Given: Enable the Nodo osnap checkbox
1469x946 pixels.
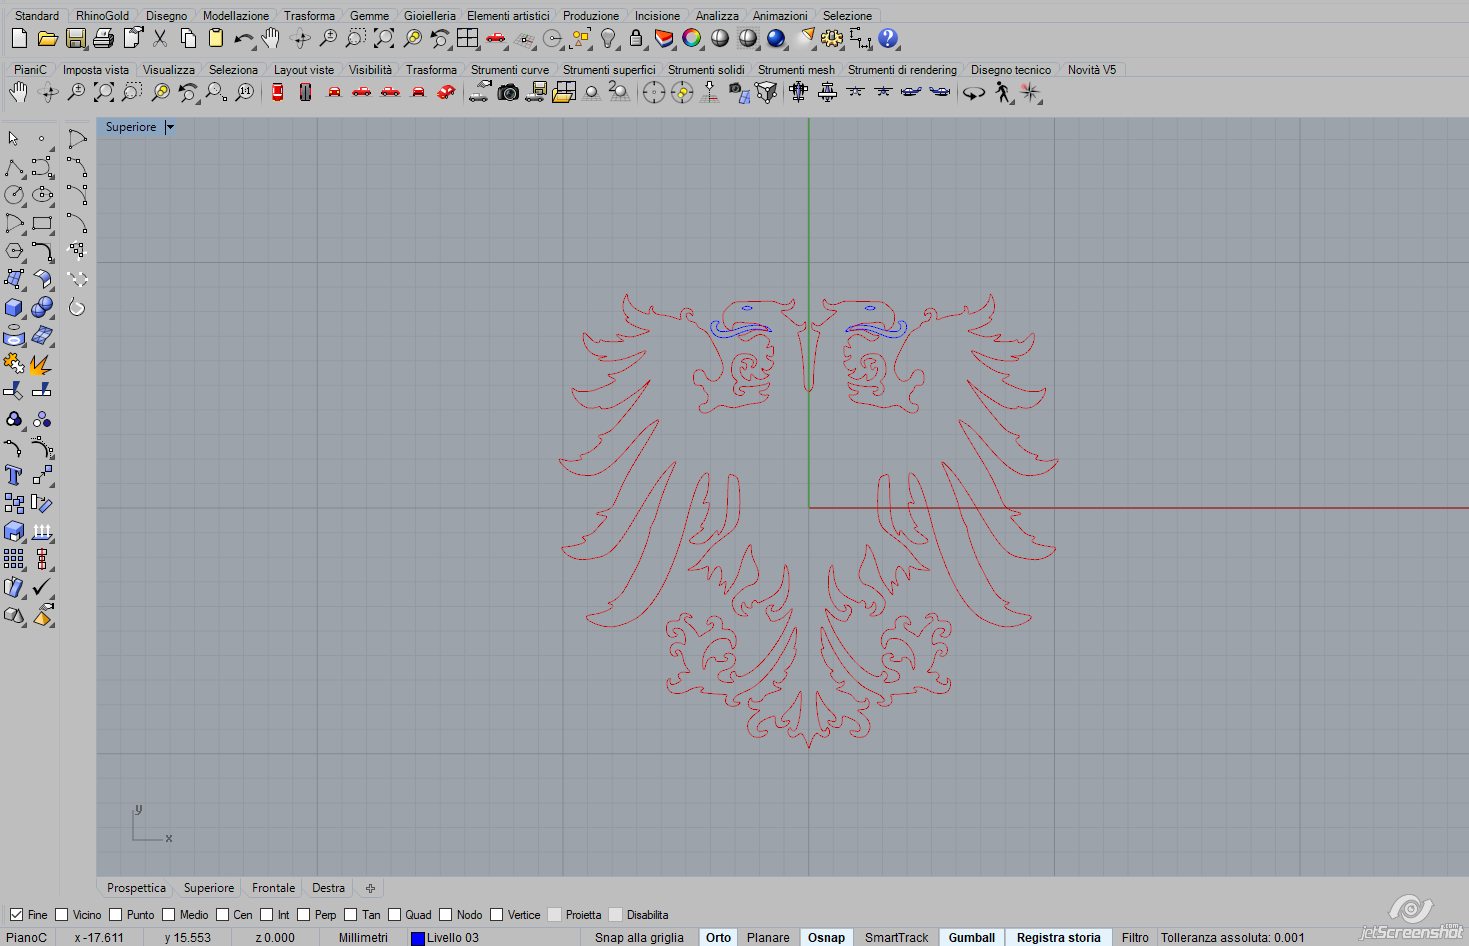Looking at the screenshot, I should pyautogui.click(x=446, y=915).
